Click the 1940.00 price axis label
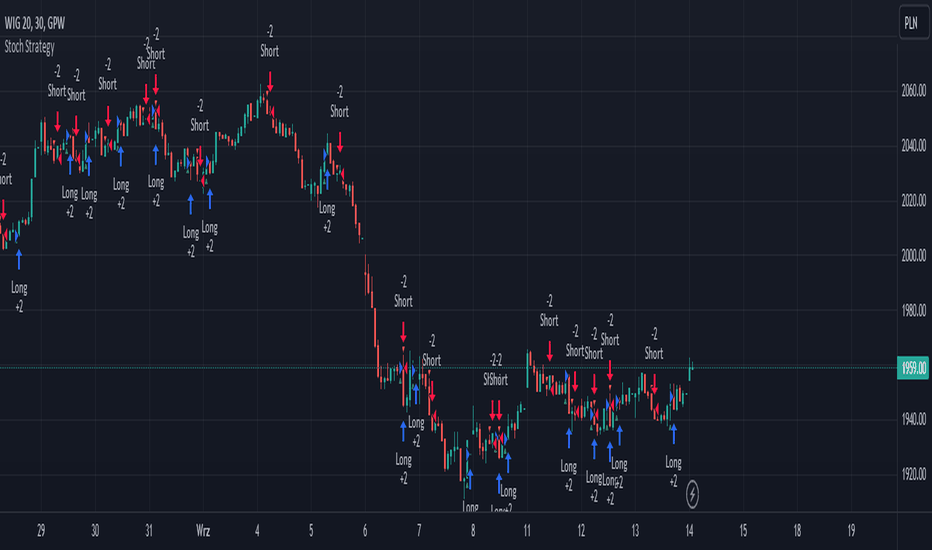The image size is (932, 550). pyautogui.click(x=914, y=420)
